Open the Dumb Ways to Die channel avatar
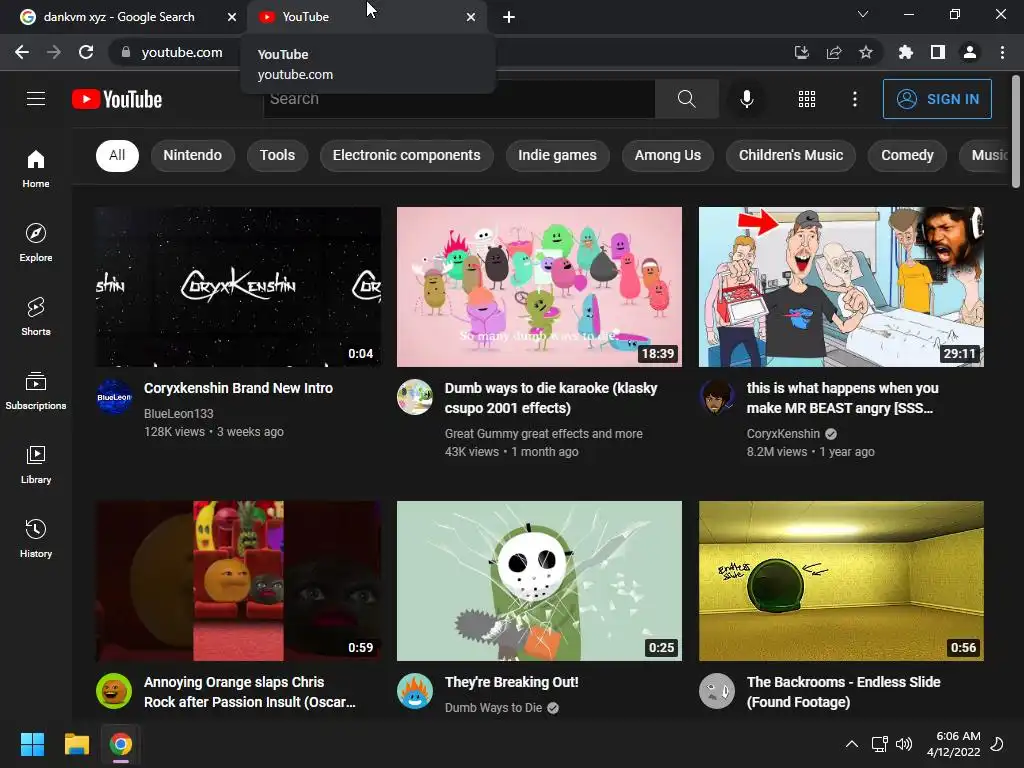The image size is (1024, 768). pos(415,691)
